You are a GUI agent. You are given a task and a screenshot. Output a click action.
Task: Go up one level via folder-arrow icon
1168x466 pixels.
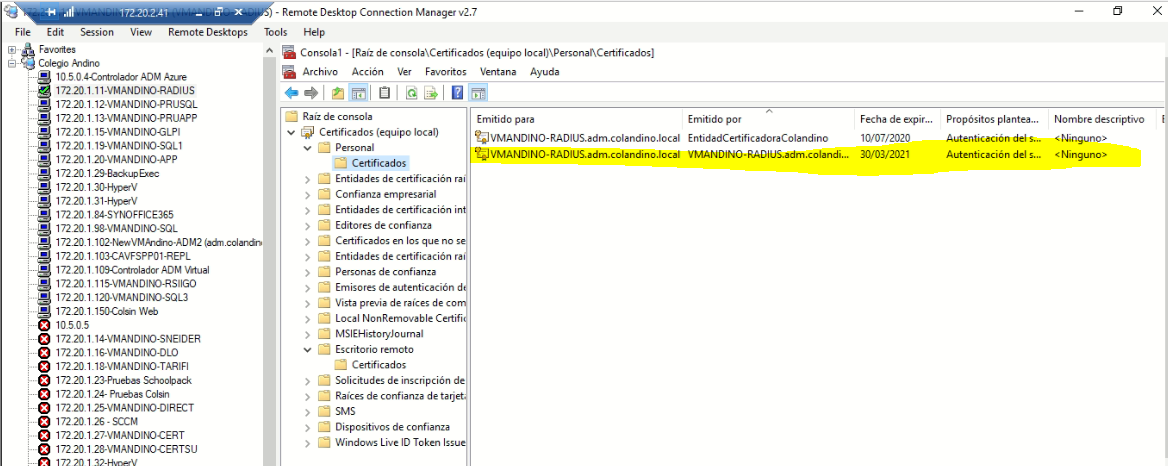338,93
